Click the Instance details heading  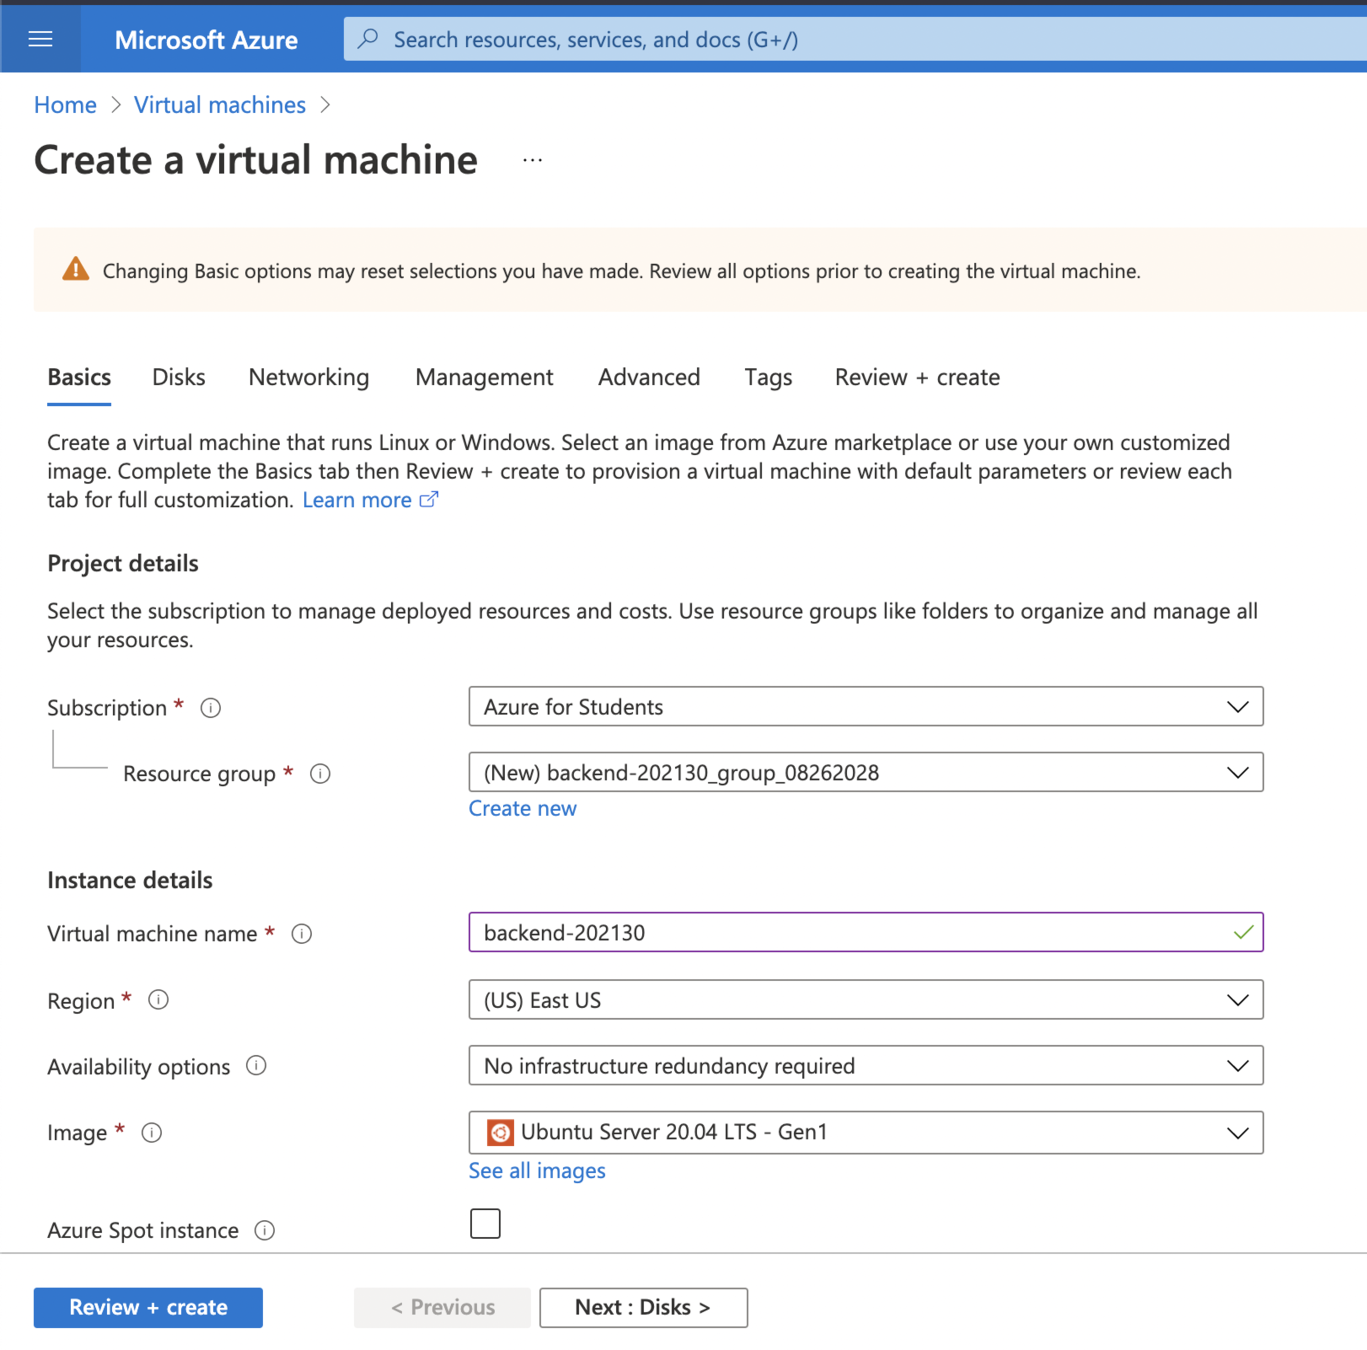click(x=130, y=880)
